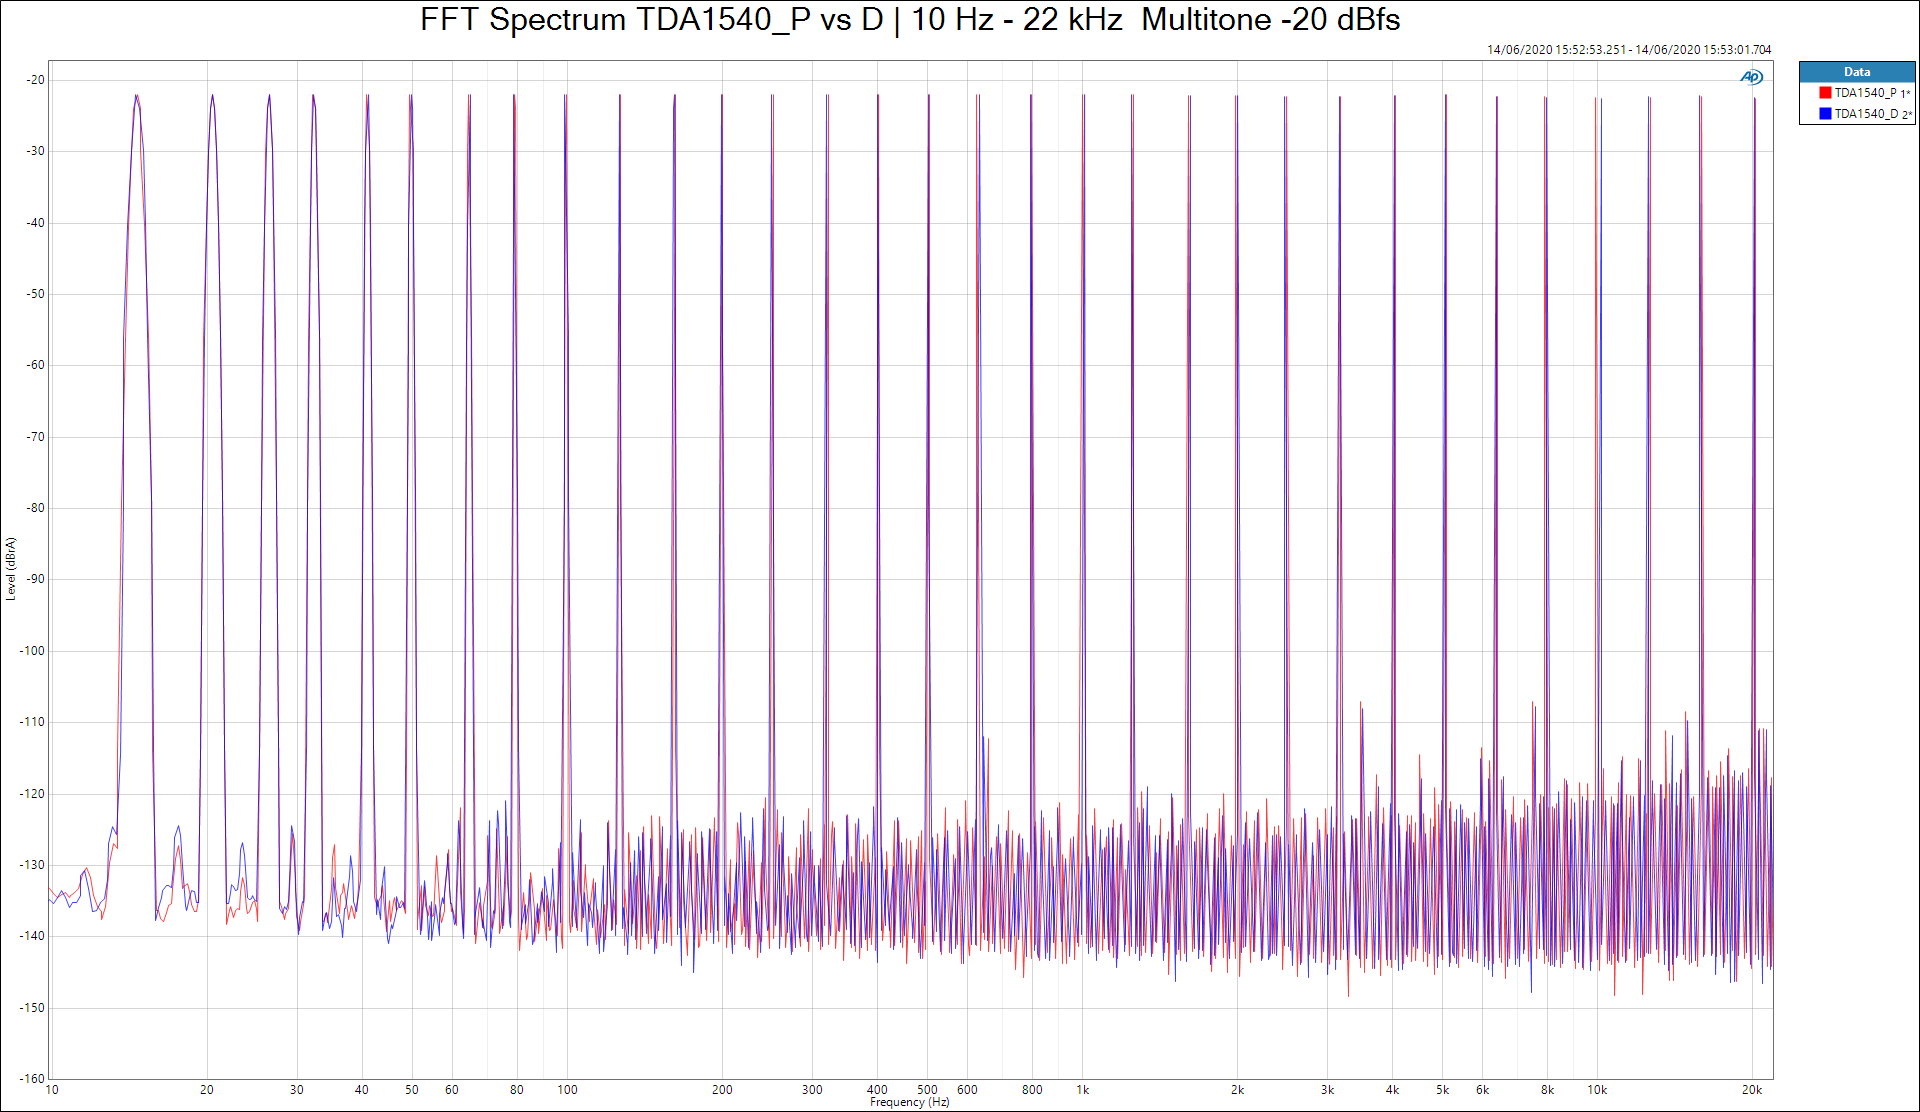Click the 10 Hz frequency tick label
1920x1112 pixels.
[x=52, y=1090]
